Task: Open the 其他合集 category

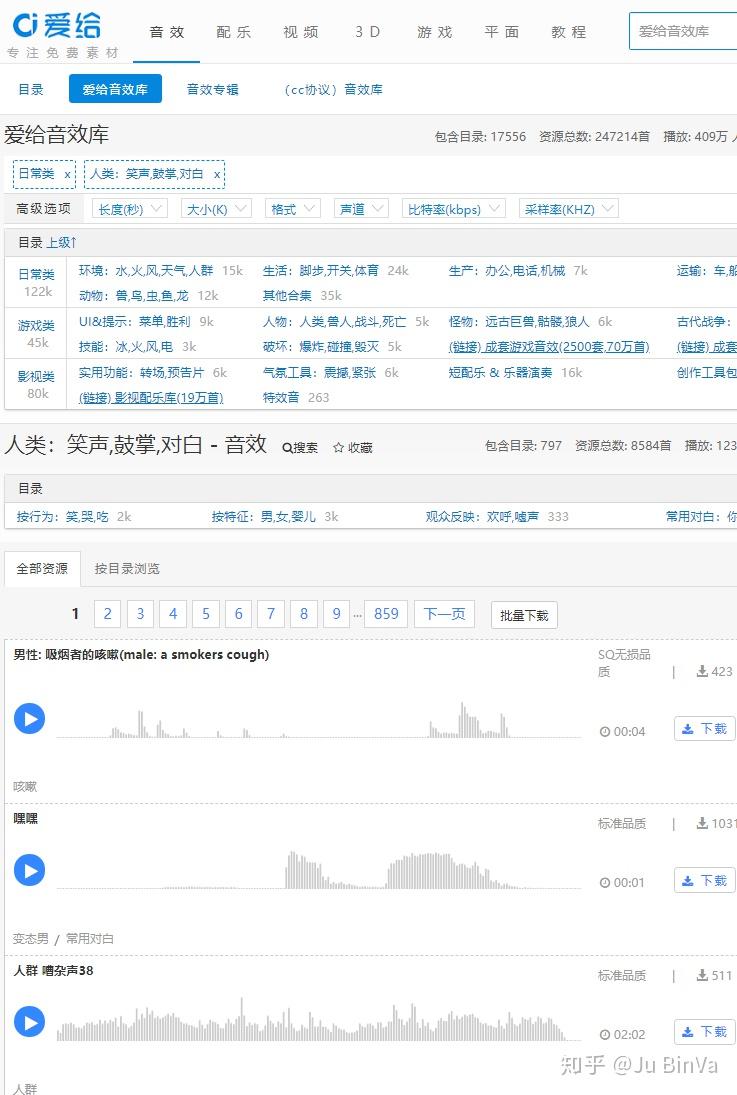Action: (x=287, y=296)
